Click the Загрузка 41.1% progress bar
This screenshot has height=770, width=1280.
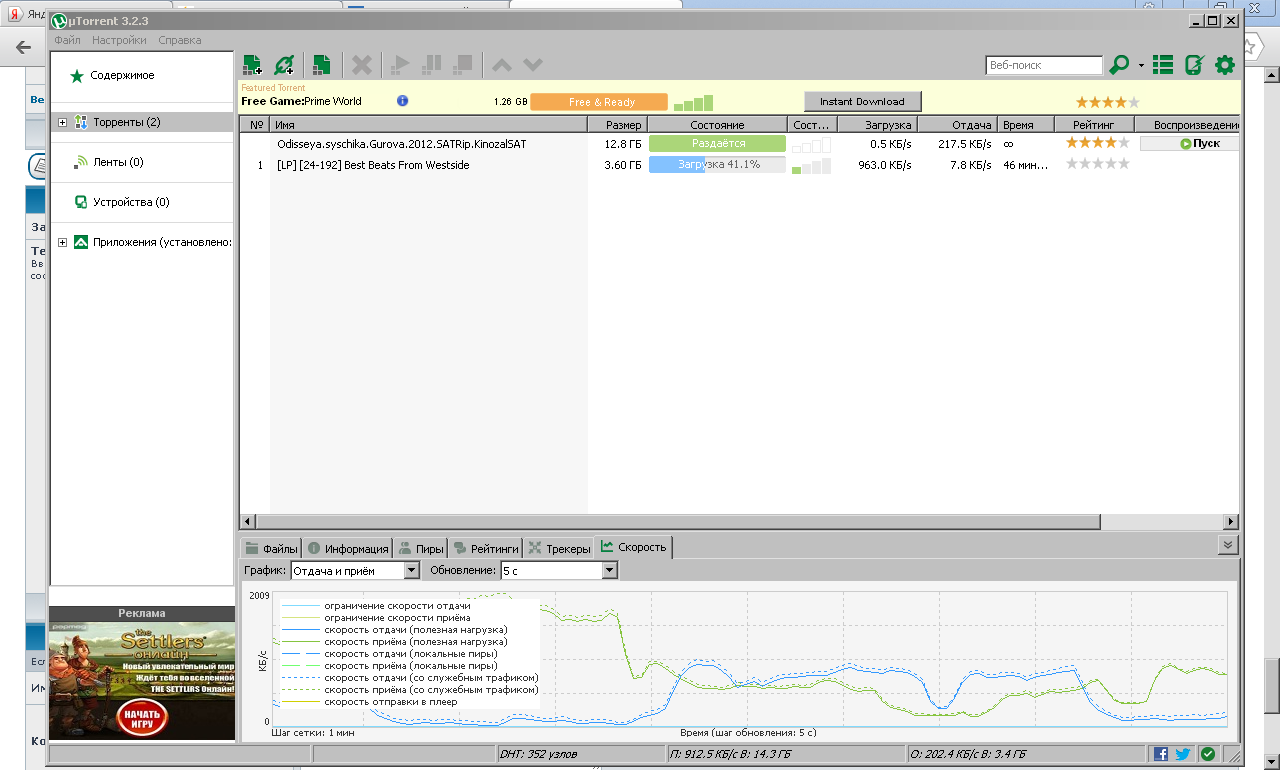coord(718,164)
